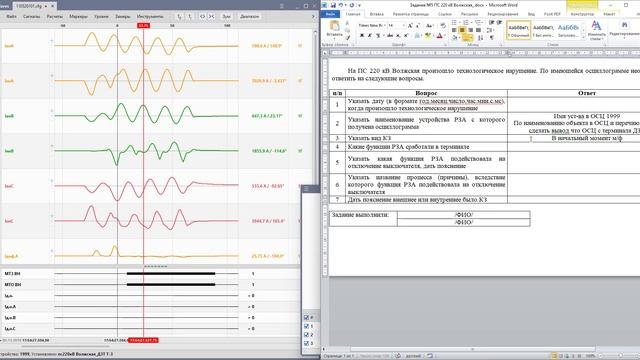Click the show paragraph marks (¶) icon
640x360 pixels.
click(492, 38)
